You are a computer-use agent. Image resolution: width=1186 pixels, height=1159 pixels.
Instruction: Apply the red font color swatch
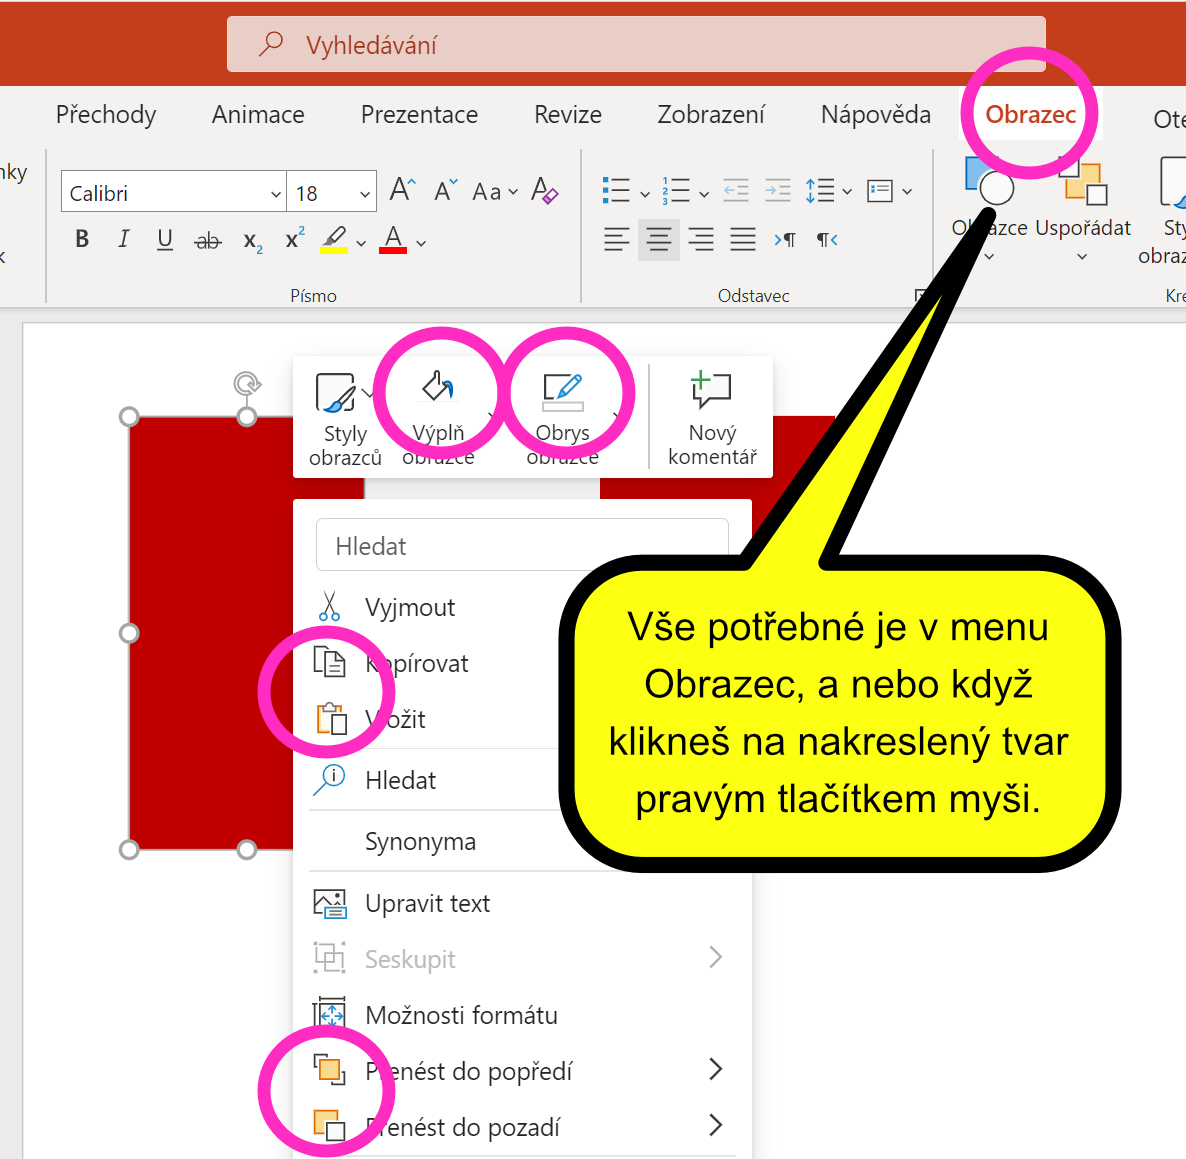pos(393,240)
